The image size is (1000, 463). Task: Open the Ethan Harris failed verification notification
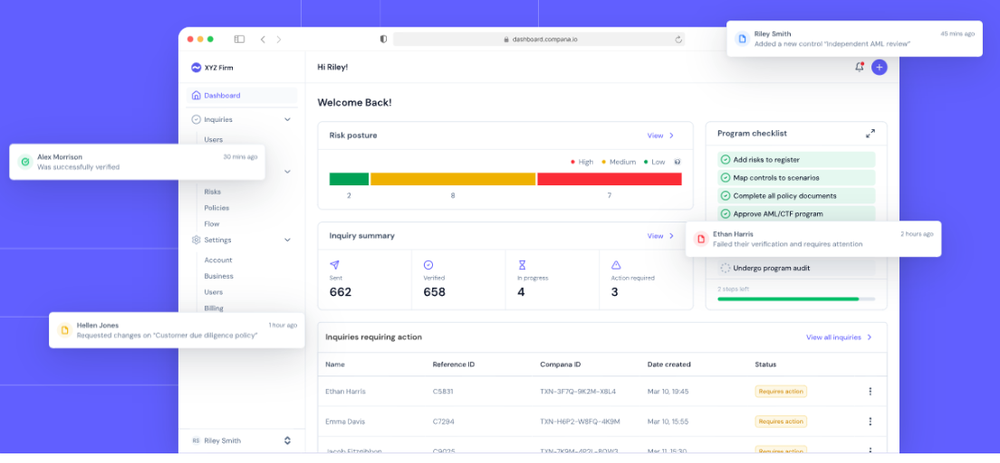point(813,239)
